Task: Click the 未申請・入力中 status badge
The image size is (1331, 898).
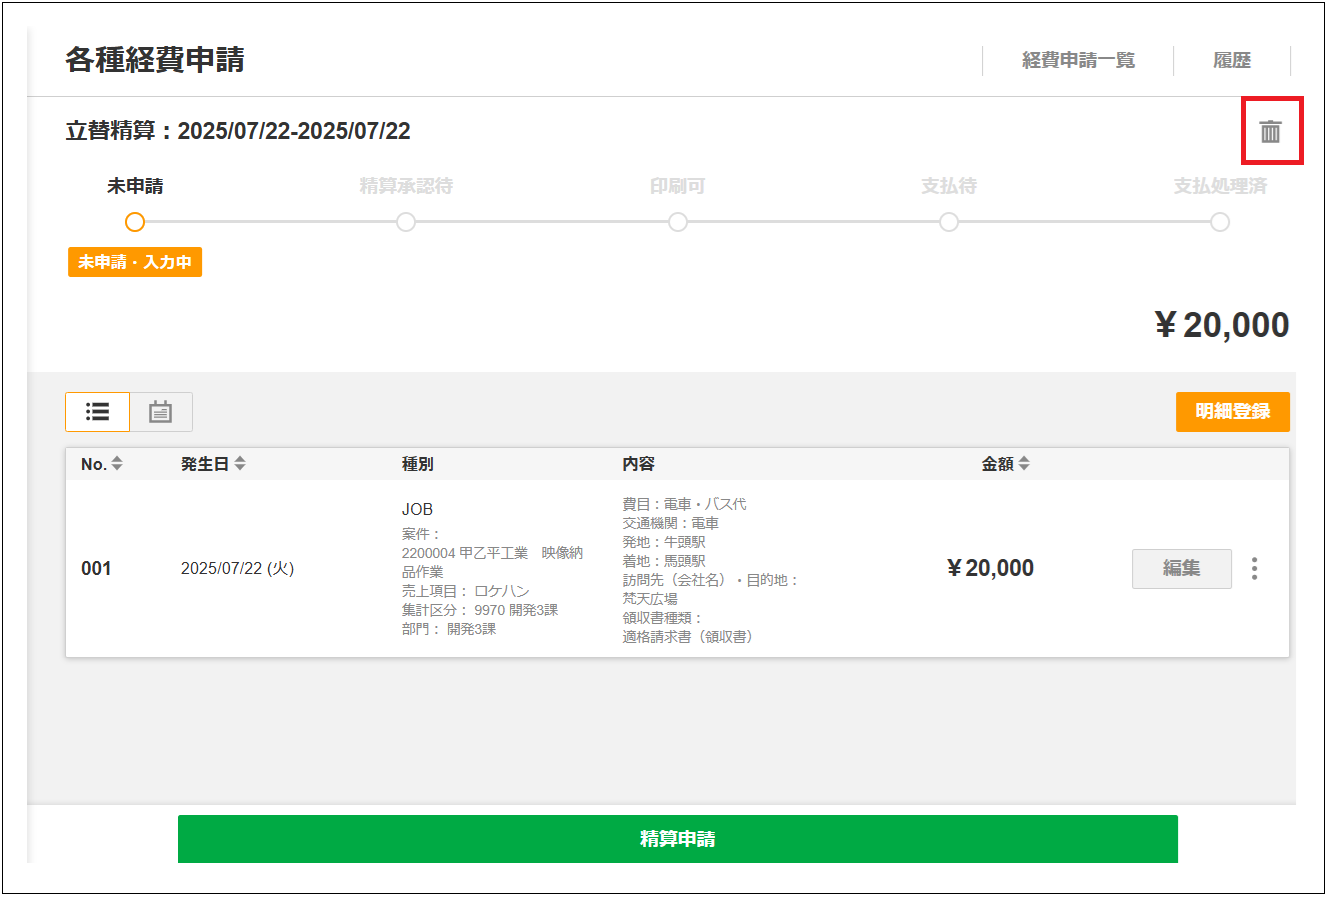Action: click(134, 262)
